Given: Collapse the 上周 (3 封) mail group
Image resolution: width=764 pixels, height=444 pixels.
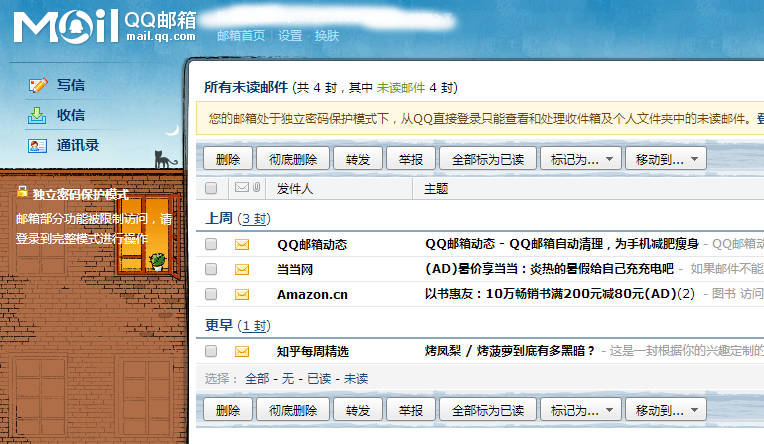Looking at the screenshot, I should 238,218.
